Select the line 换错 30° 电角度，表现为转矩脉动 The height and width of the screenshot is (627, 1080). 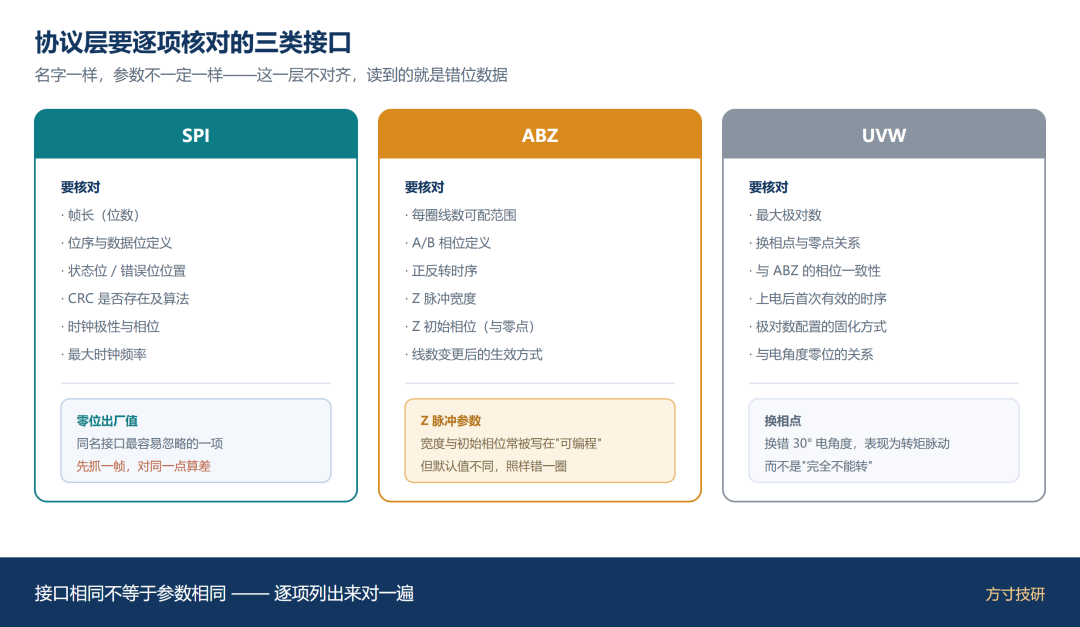(x=857, y=443)
